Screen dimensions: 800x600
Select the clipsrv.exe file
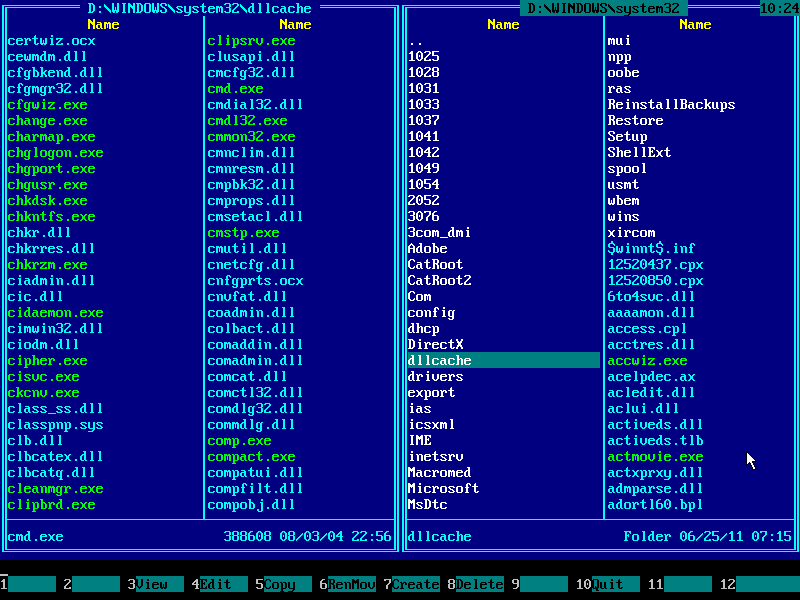pyautogui.click(x=252, y=41)
